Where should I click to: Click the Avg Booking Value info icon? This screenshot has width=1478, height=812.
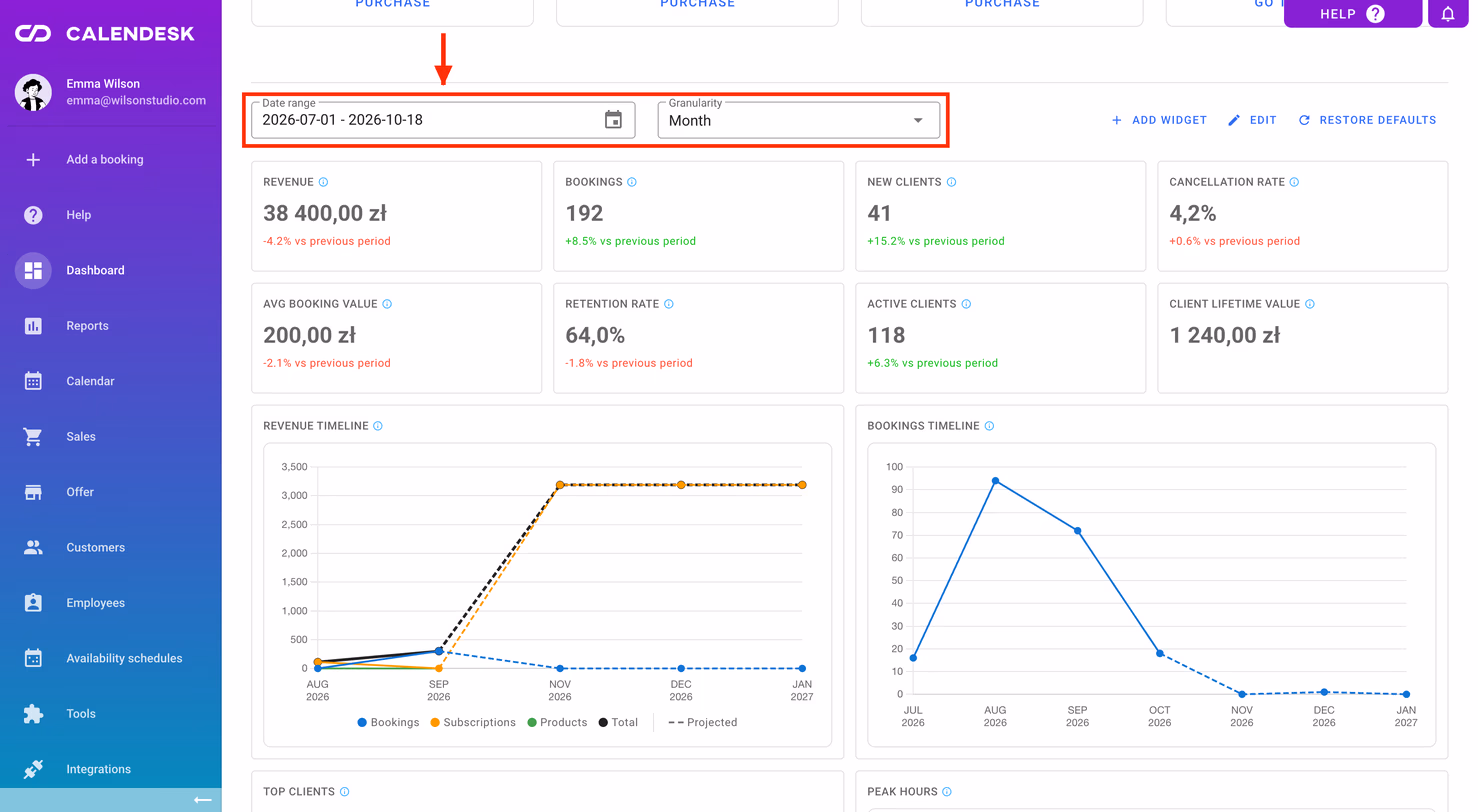[387, 304]
